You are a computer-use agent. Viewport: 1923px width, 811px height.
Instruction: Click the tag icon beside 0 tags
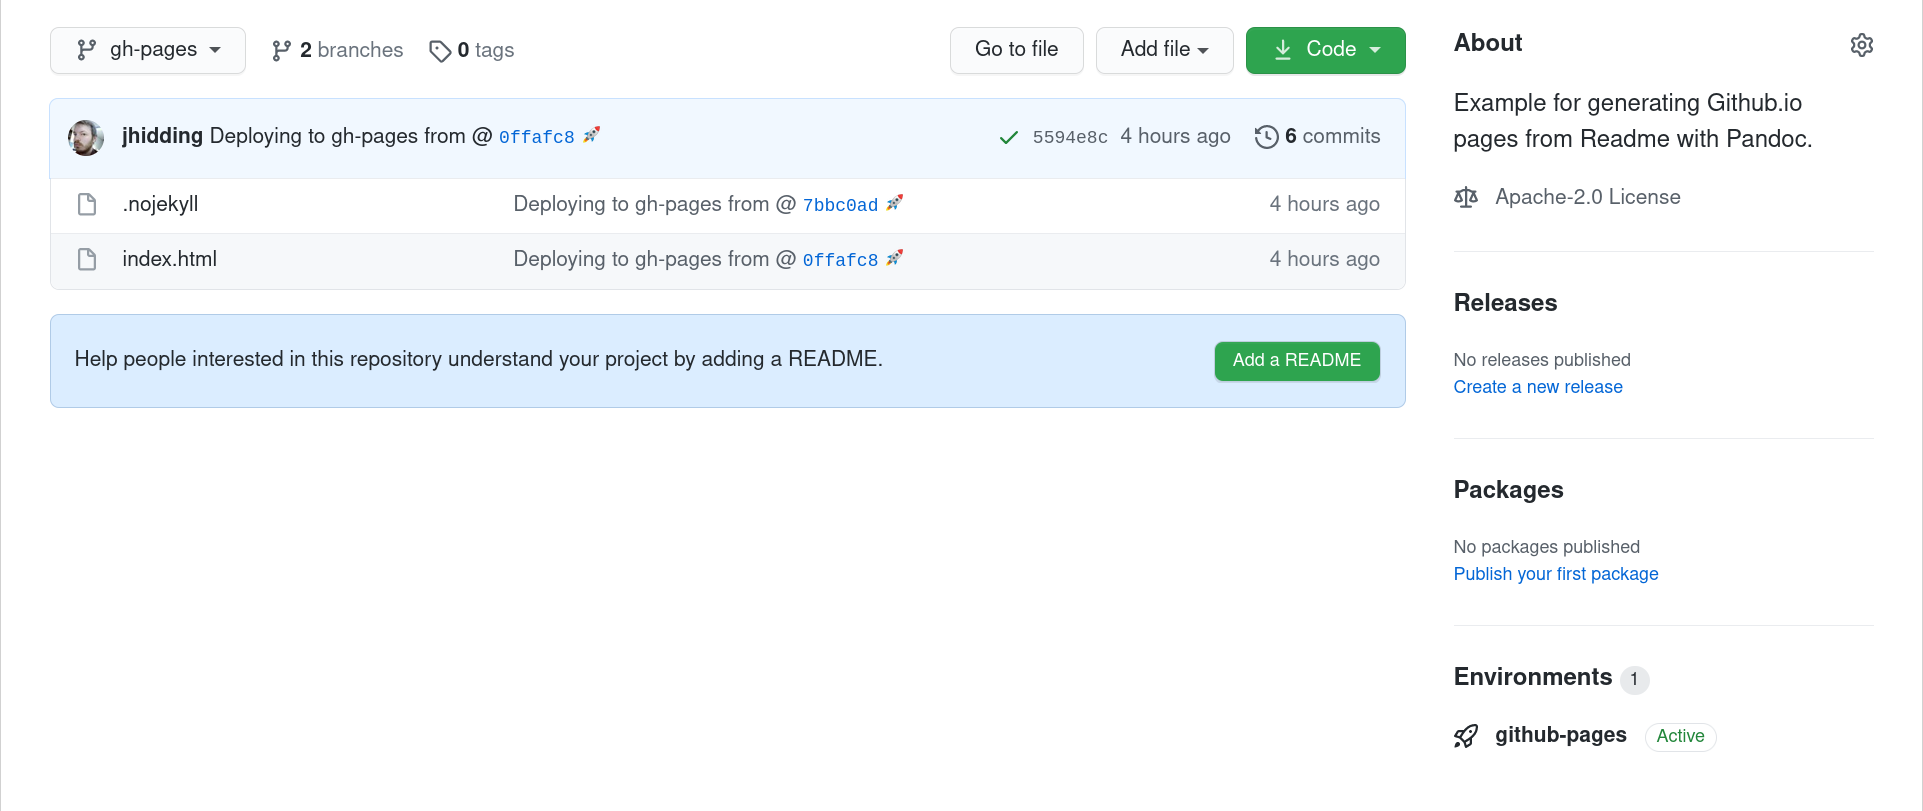point(440,50)
